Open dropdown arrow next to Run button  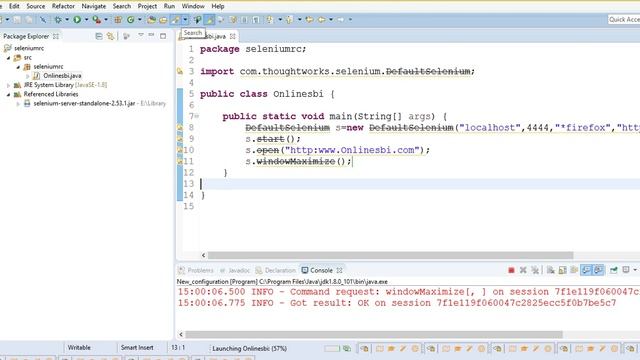pyautogui.click(x=86, y=19)
